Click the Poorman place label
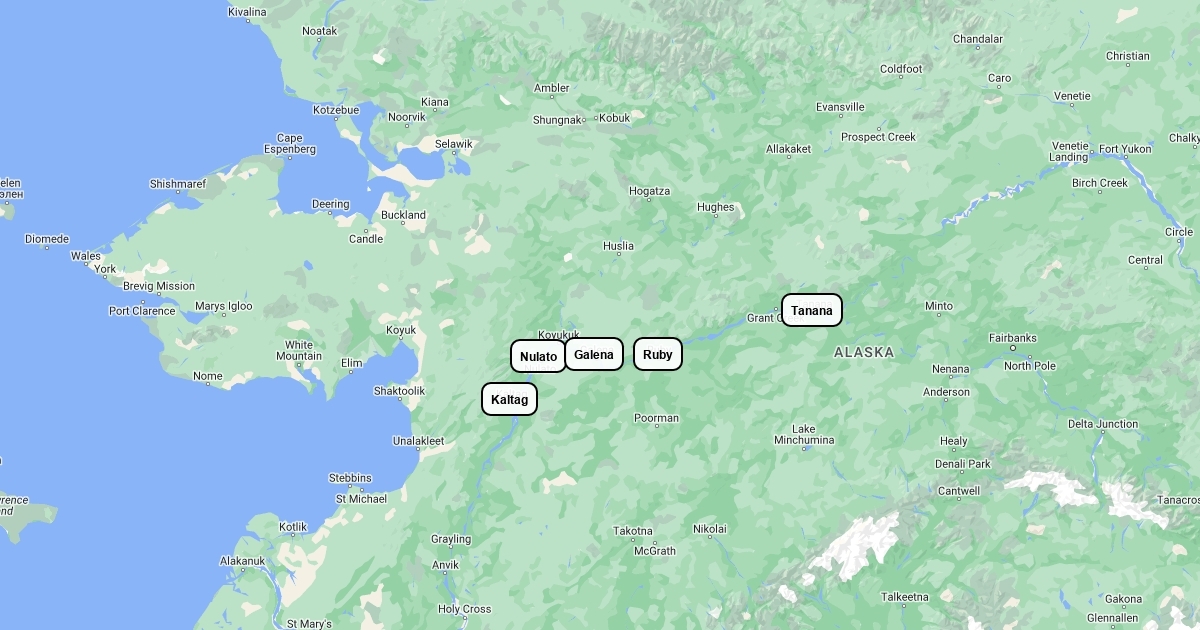This screenshot has width=1200, height=630. (x=656, y=419)
